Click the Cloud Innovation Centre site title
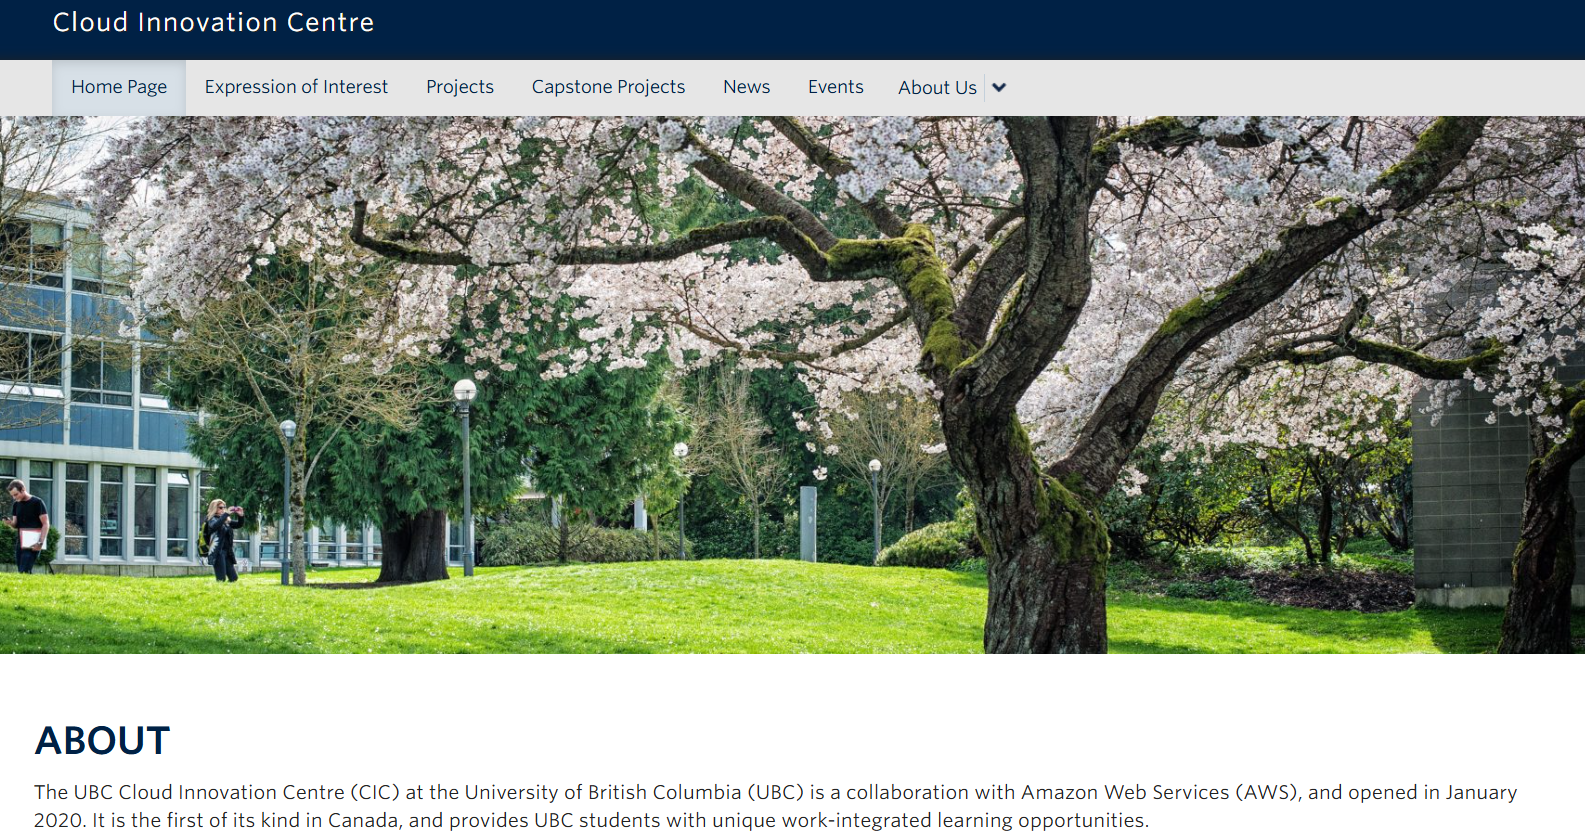 (x=213, y=22)
